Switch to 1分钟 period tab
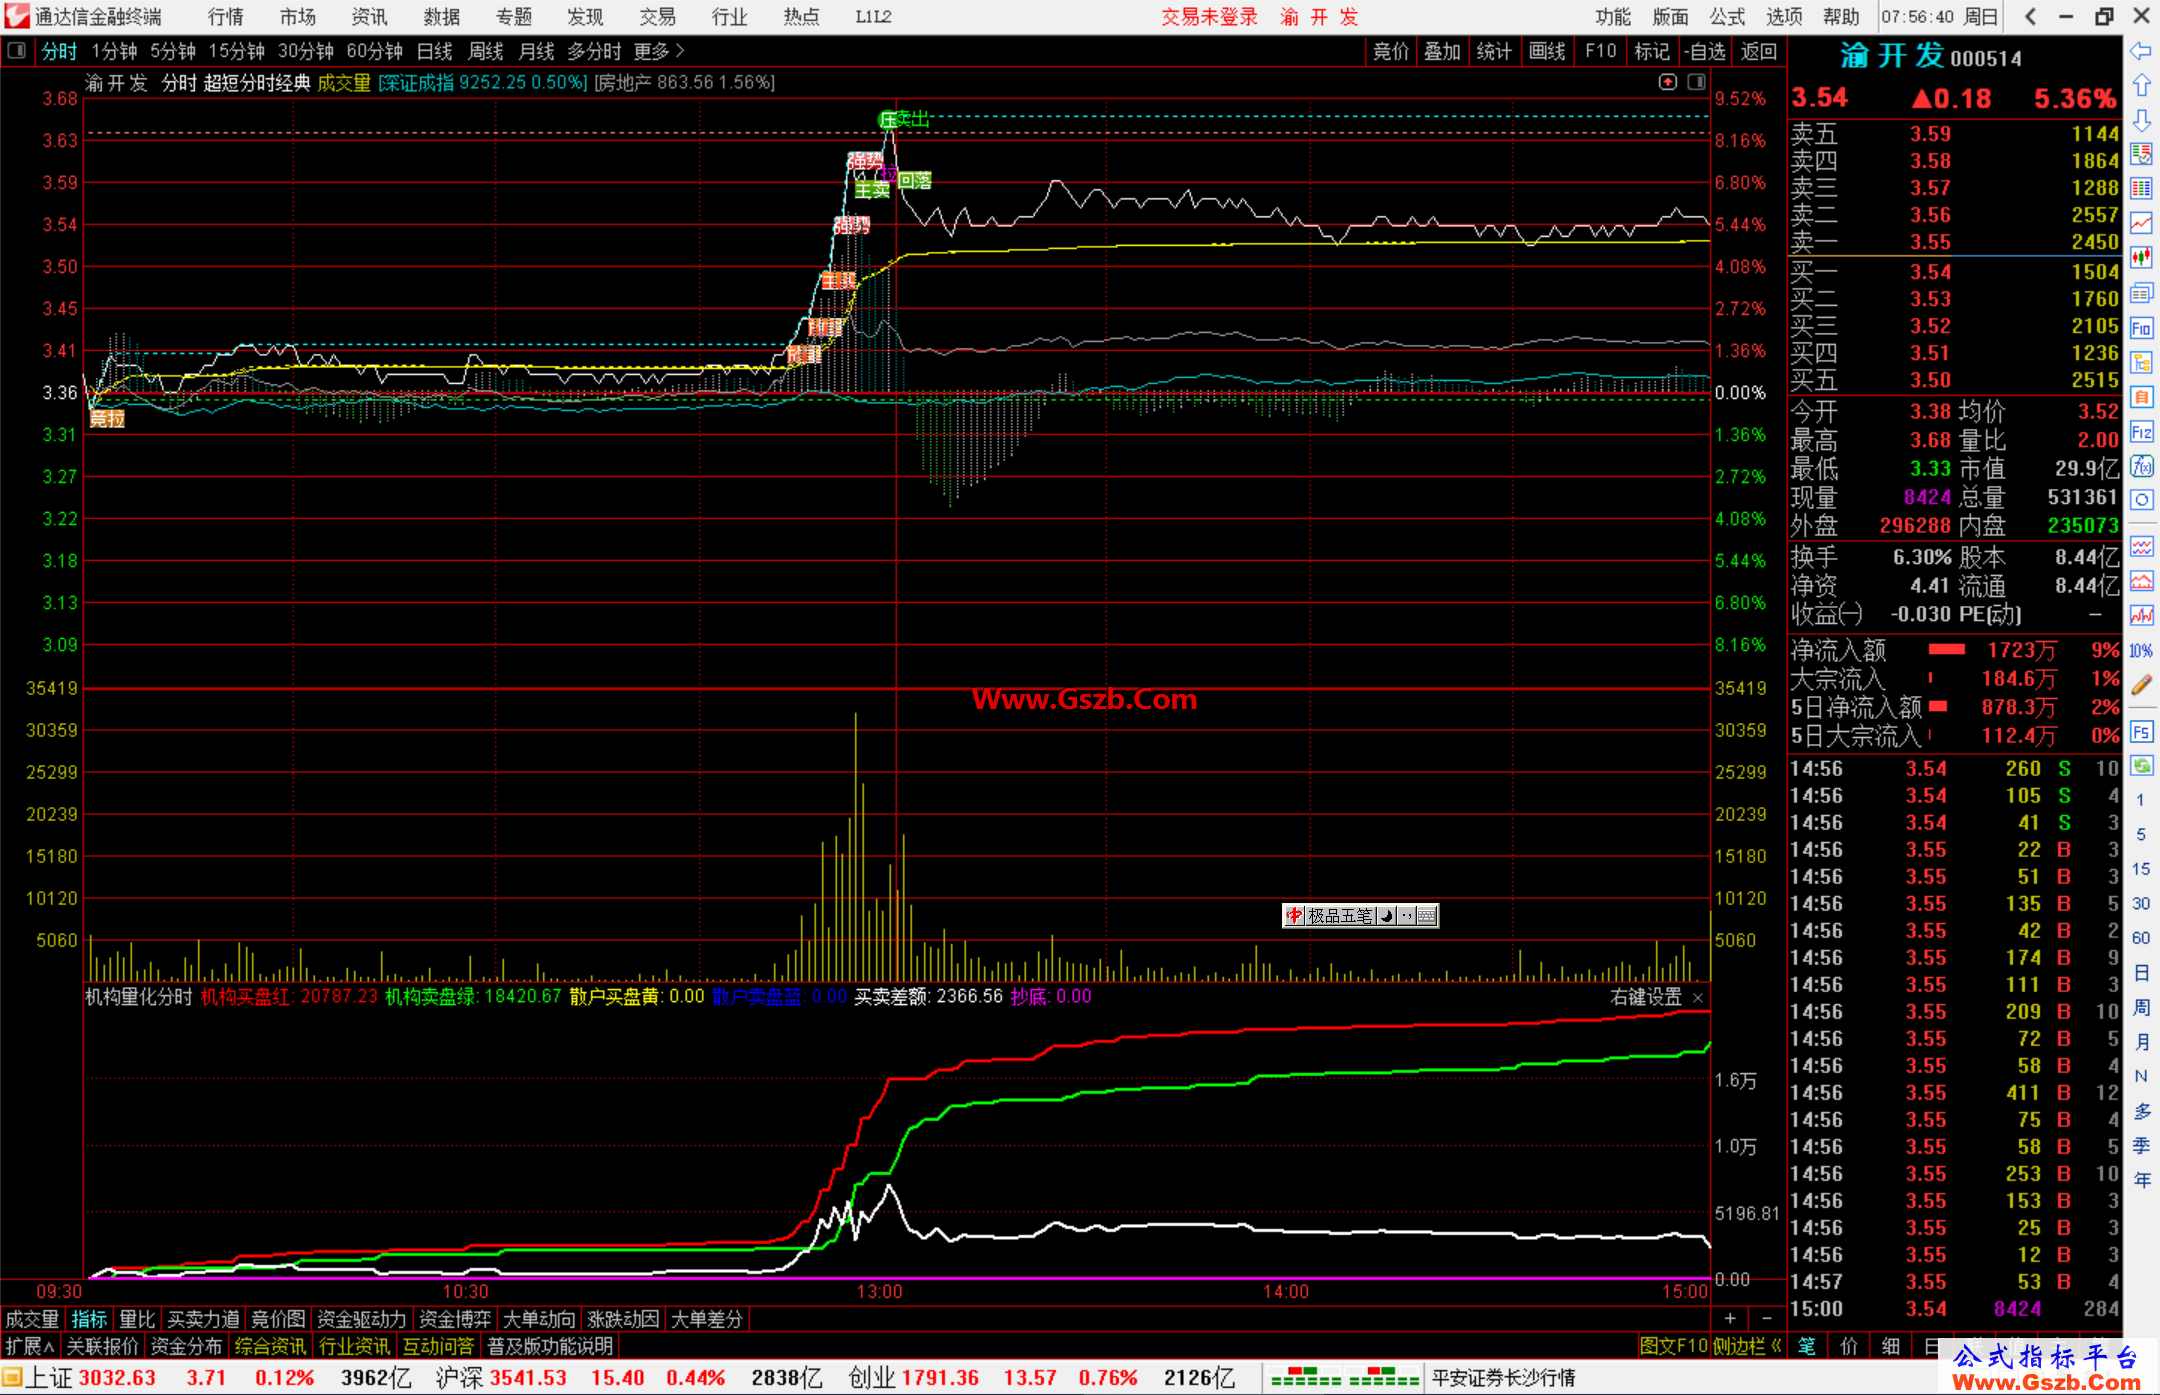Viewport: 2160px width, 1395px height. 114,51
